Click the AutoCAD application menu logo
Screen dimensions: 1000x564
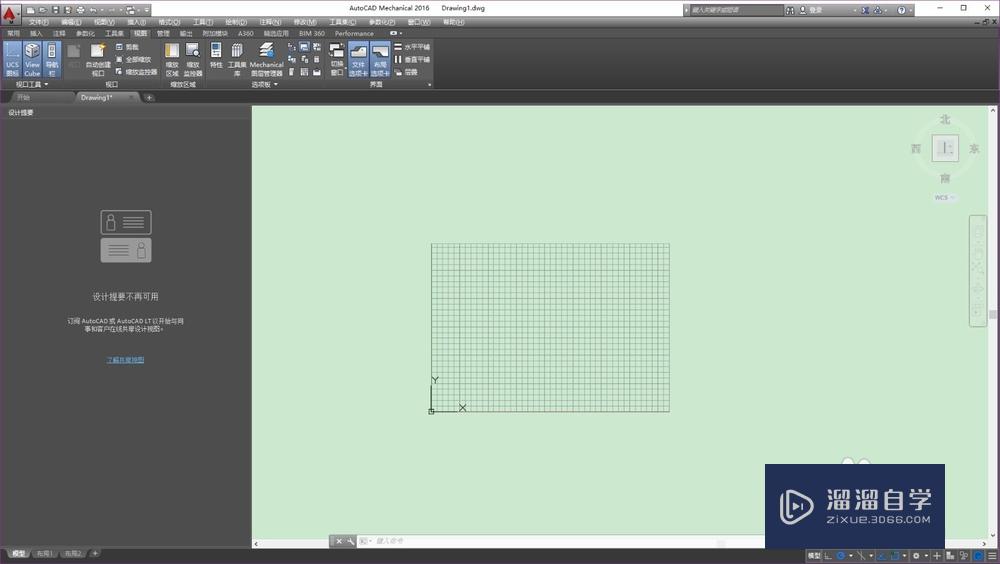click(x=10, y=16)
